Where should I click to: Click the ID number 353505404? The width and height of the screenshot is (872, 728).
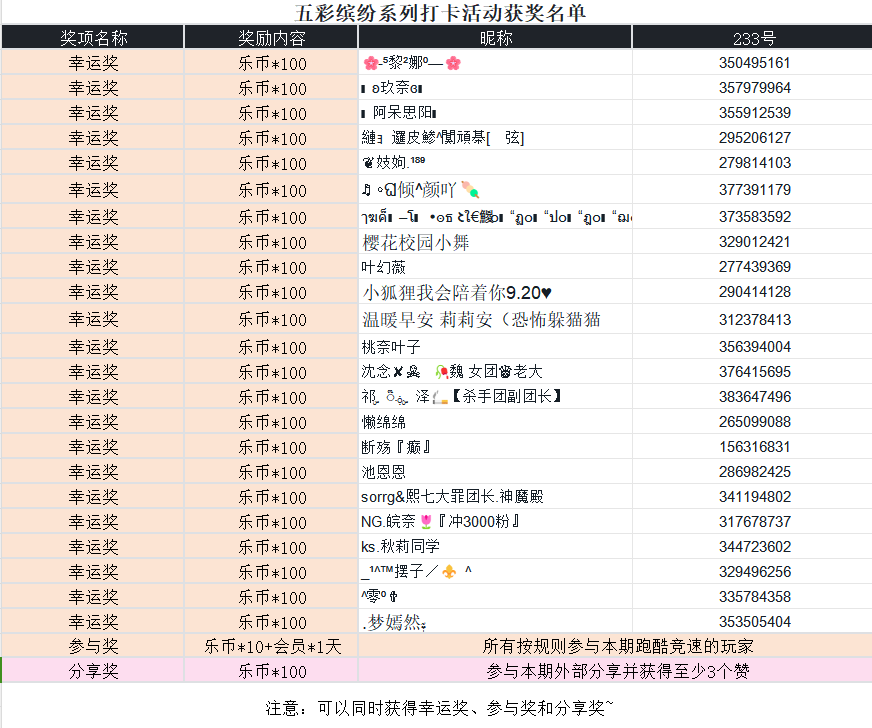754,622
